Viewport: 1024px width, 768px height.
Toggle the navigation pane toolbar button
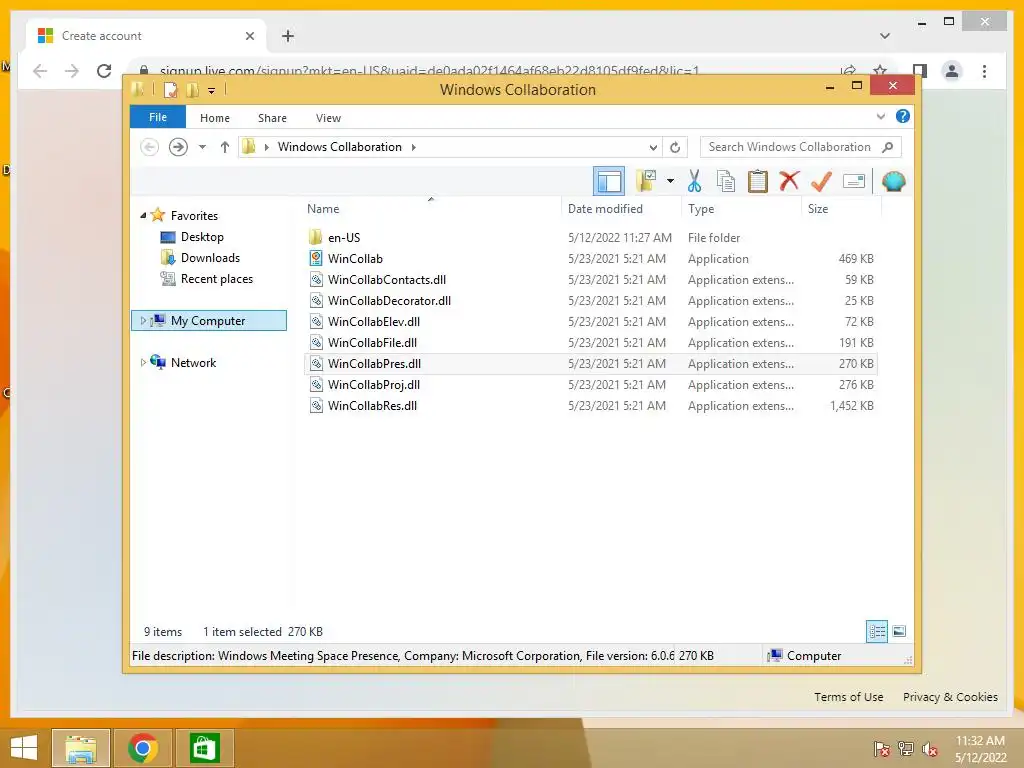click(x=609, y=181)
